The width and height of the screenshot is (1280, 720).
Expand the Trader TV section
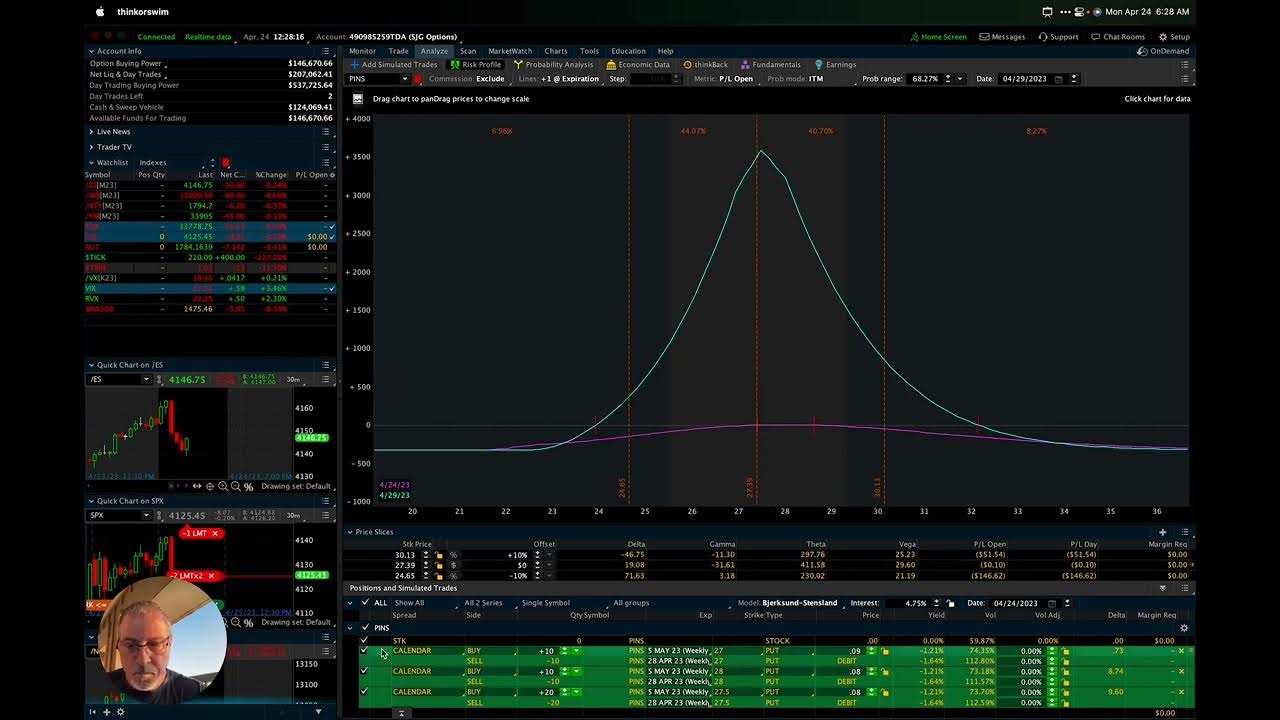[x=92, y=147]
